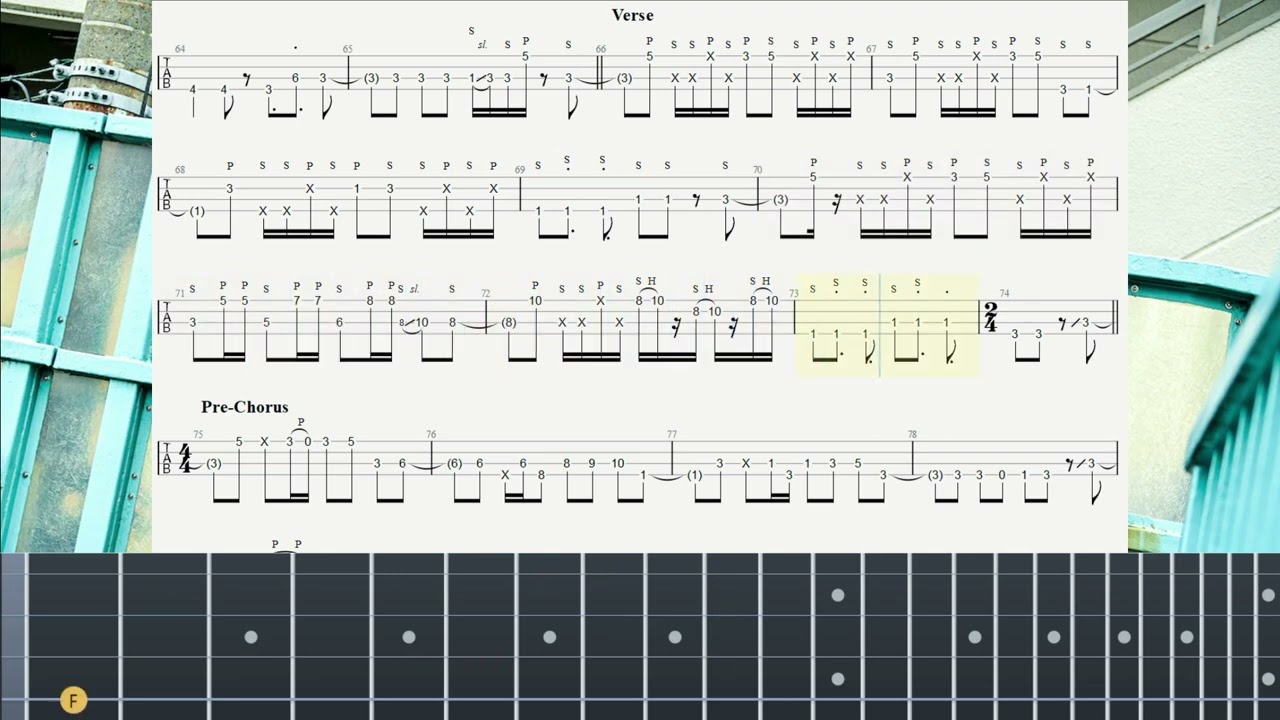Click the TAB clef beside measure 64
The height and width of the screenshot is (720, 1280).
click(167, 73)
